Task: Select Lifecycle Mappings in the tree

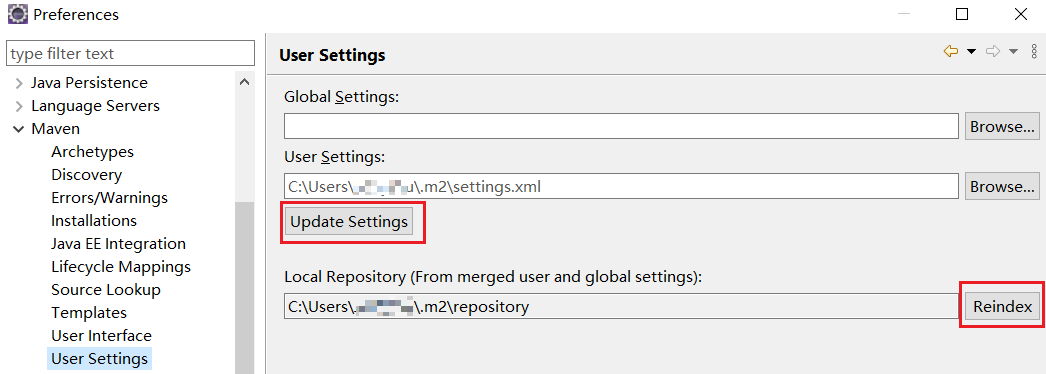Action: 121,267
